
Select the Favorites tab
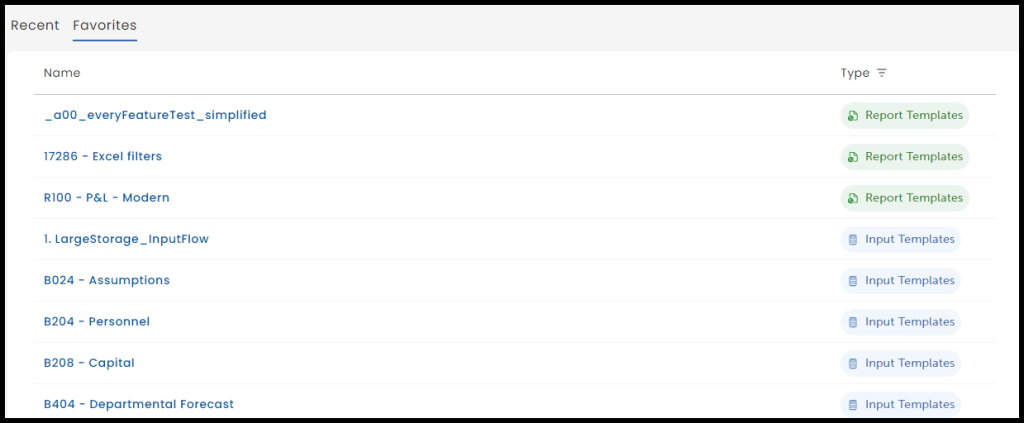105,25
